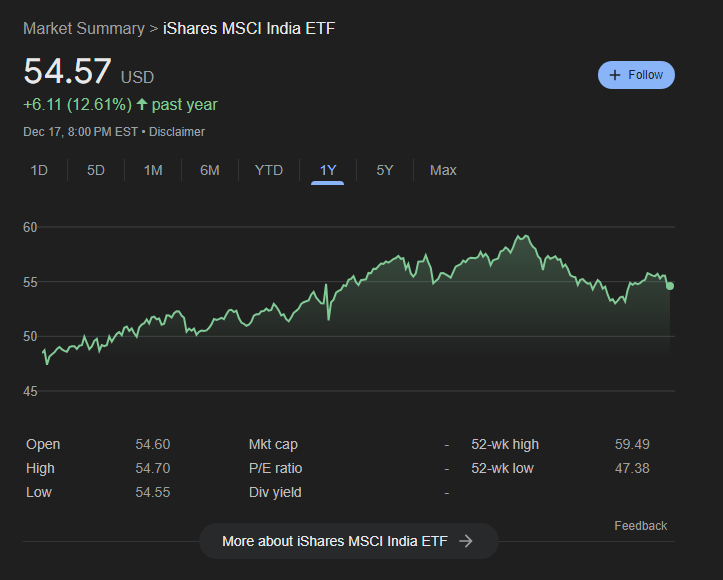Show the 5Y chart range
The height and width of the screenshot is (580, 723).
[385, 170]
